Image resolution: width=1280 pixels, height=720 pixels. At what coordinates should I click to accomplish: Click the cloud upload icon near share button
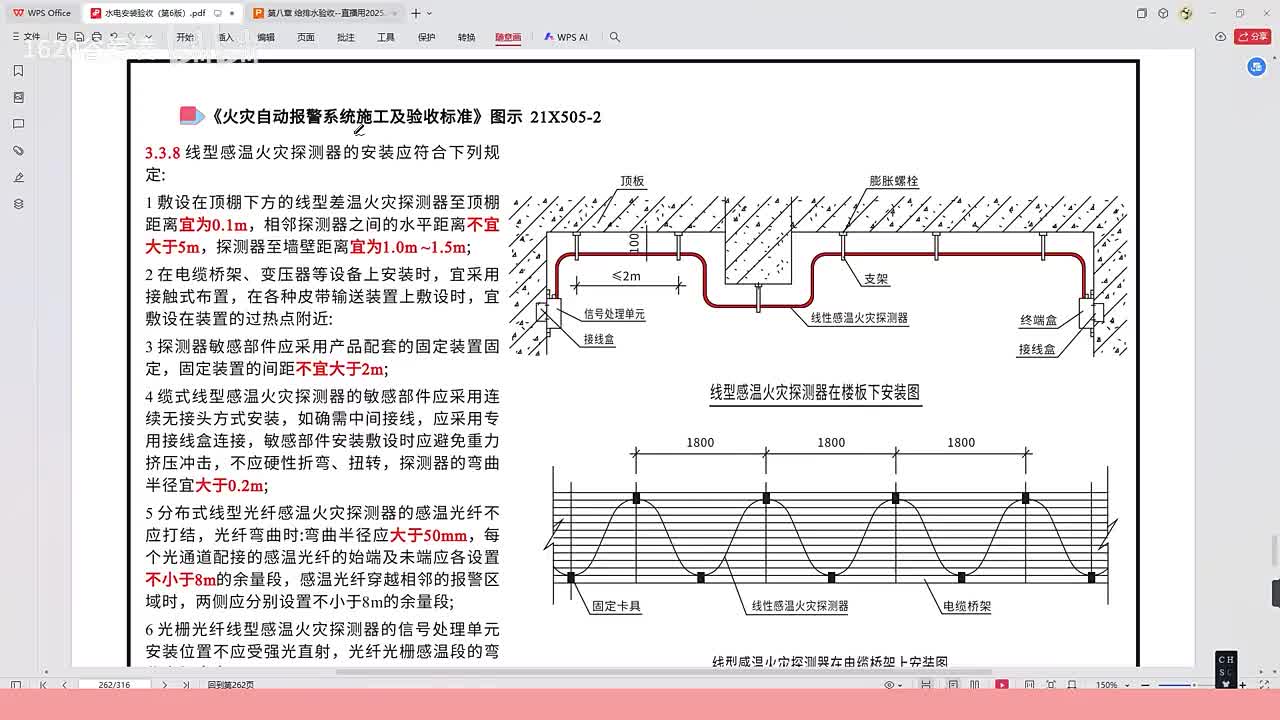pos(1220,37)
